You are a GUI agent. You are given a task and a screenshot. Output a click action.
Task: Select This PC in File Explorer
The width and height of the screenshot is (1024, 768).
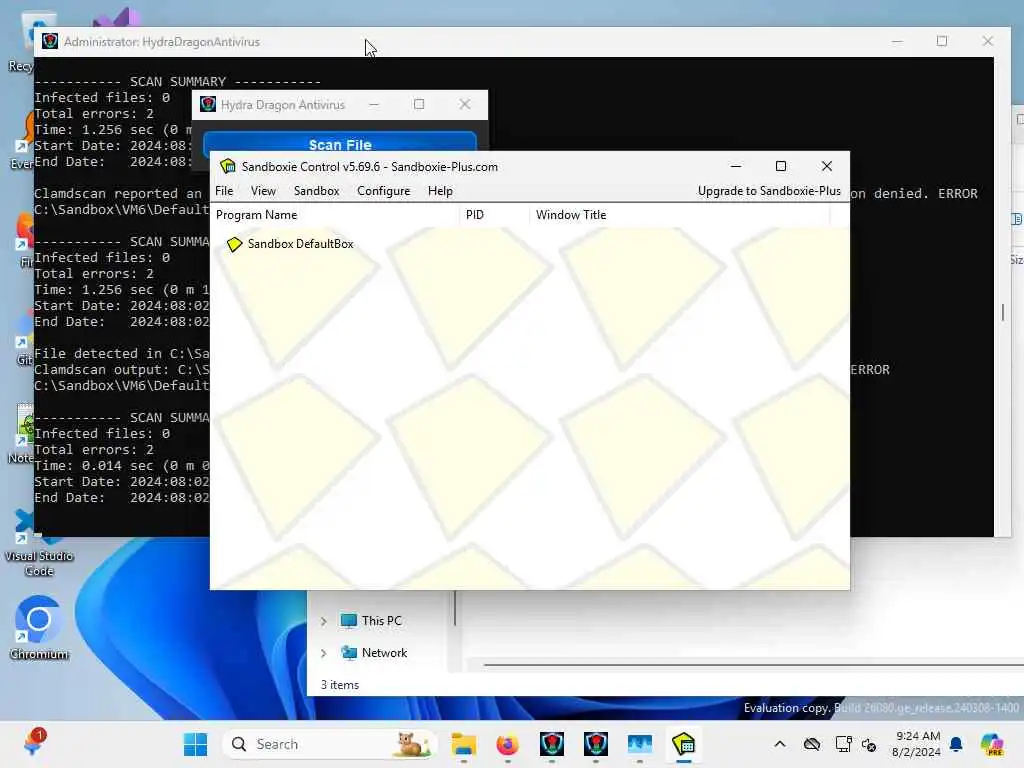pyautogui.click(x=381, y=621)
